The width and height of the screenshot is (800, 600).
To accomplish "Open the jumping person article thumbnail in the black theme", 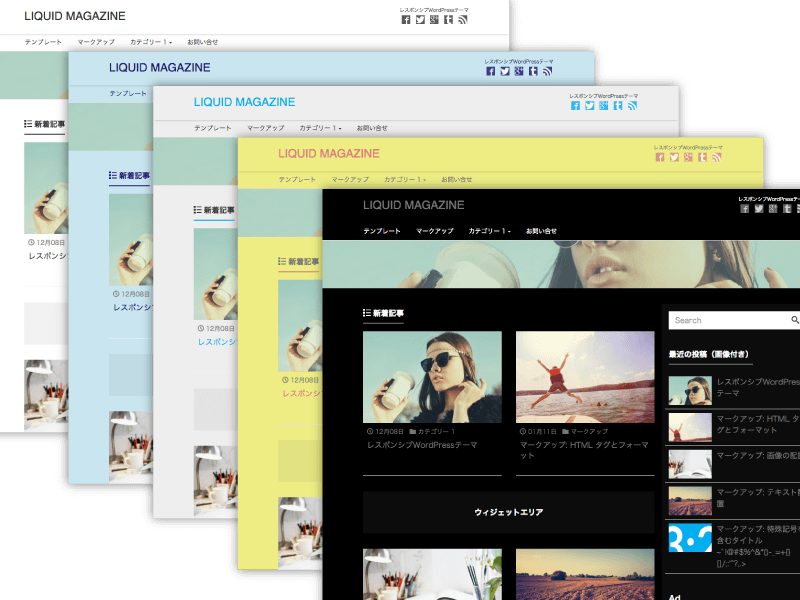I will click(x=585, y=377).
